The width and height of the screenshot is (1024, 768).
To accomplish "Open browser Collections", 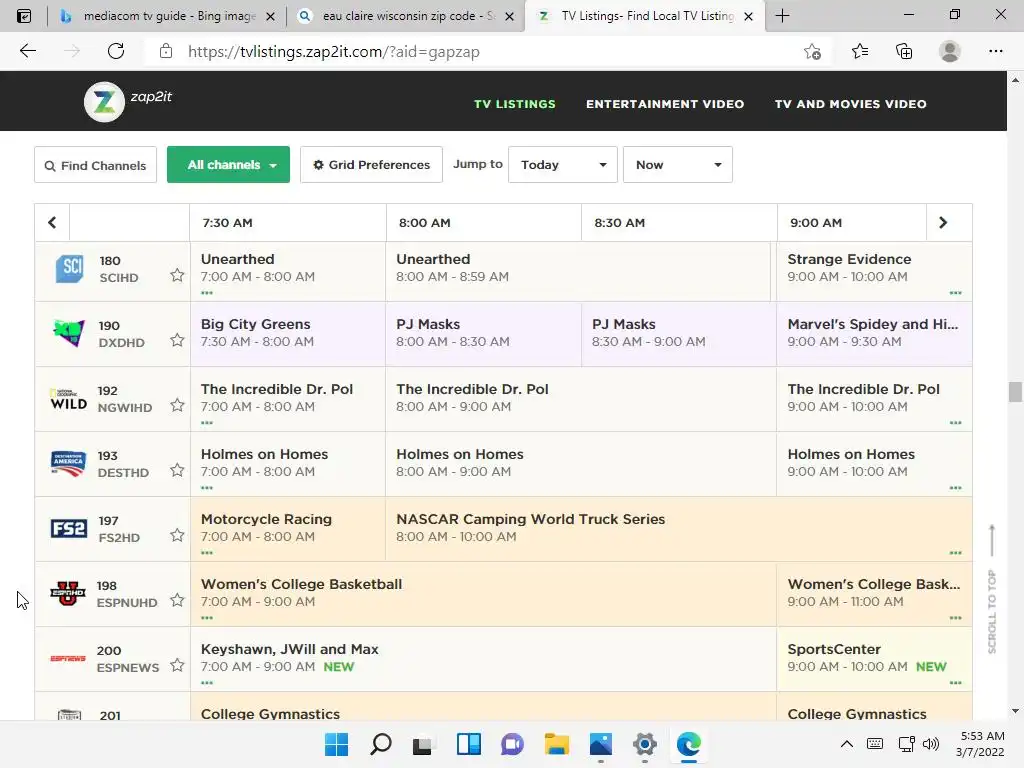I will (904, 51).
